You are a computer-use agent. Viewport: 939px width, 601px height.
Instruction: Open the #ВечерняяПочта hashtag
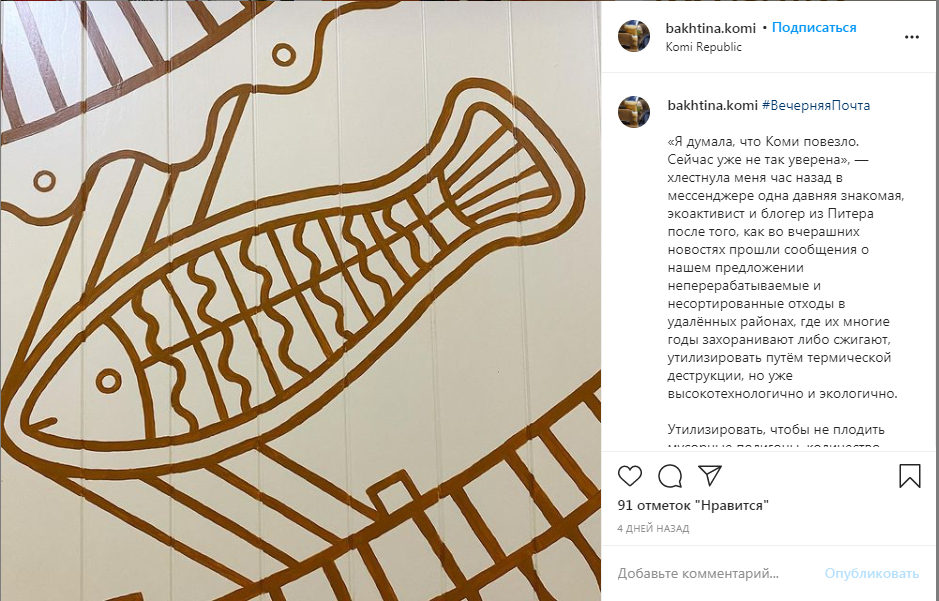(816, 105)
